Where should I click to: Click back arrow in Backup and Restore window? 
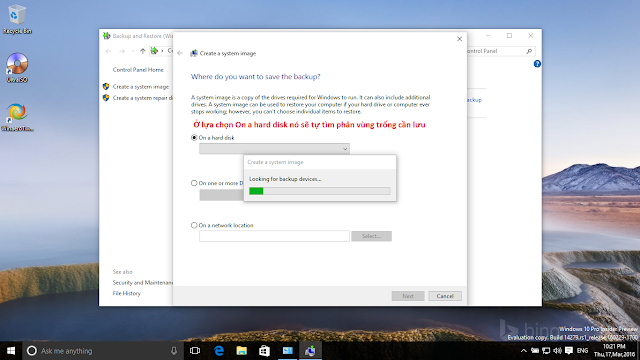(108, 51)
